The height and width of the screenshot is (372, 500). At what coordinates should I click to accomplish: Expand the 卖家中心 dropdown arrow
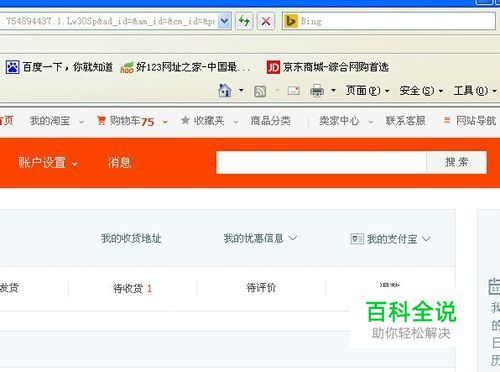[371, 122]
